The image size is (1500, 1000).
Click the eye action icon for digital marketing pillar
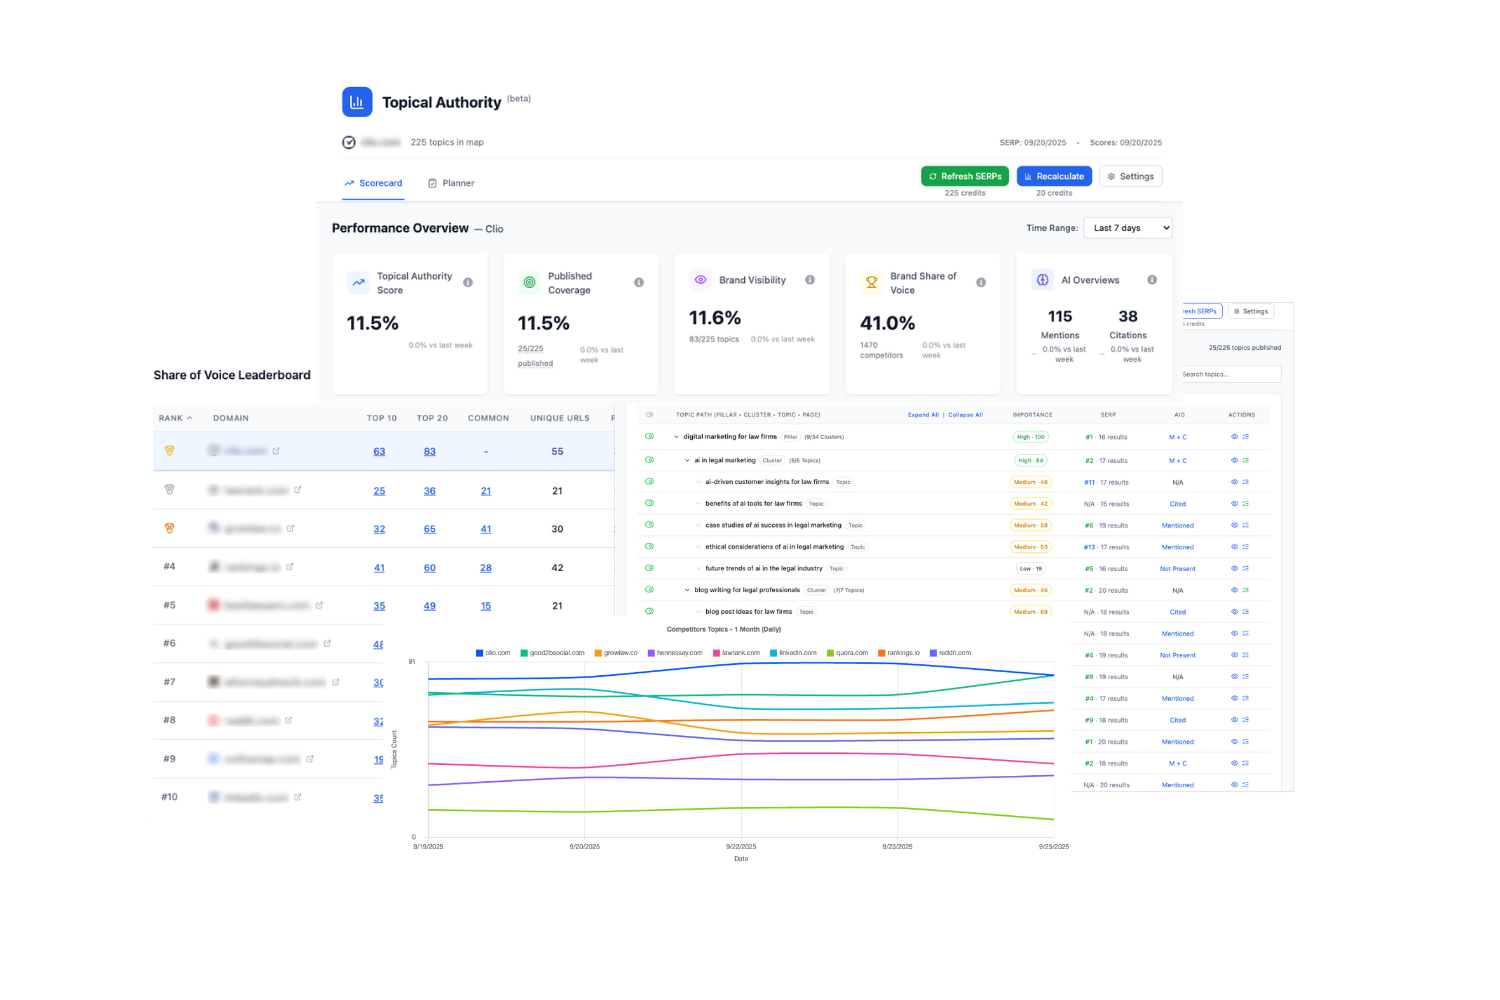(1234, 437)
